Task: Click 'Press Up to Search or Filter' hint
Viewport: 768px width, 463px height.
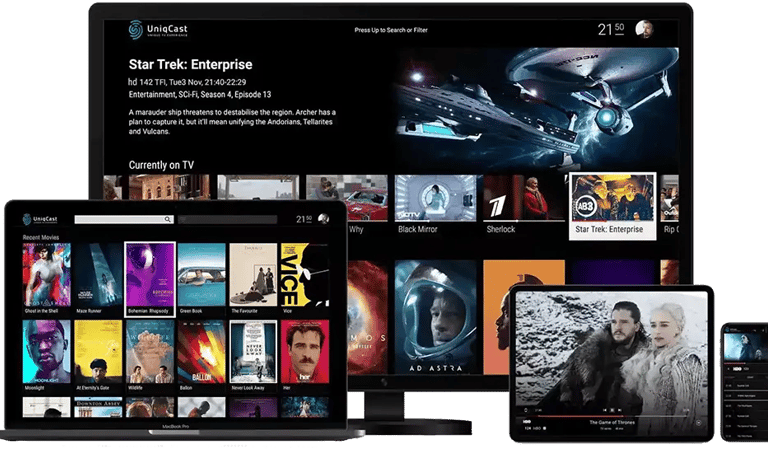Action: 391,30
